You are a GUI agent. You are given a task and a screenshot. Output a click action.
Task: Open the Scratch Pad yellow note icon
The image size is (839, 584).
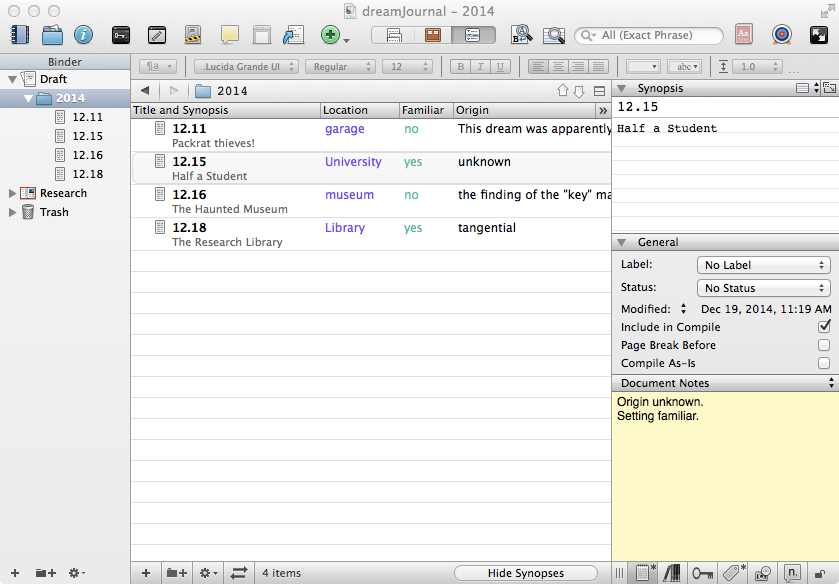coord(230,35)
